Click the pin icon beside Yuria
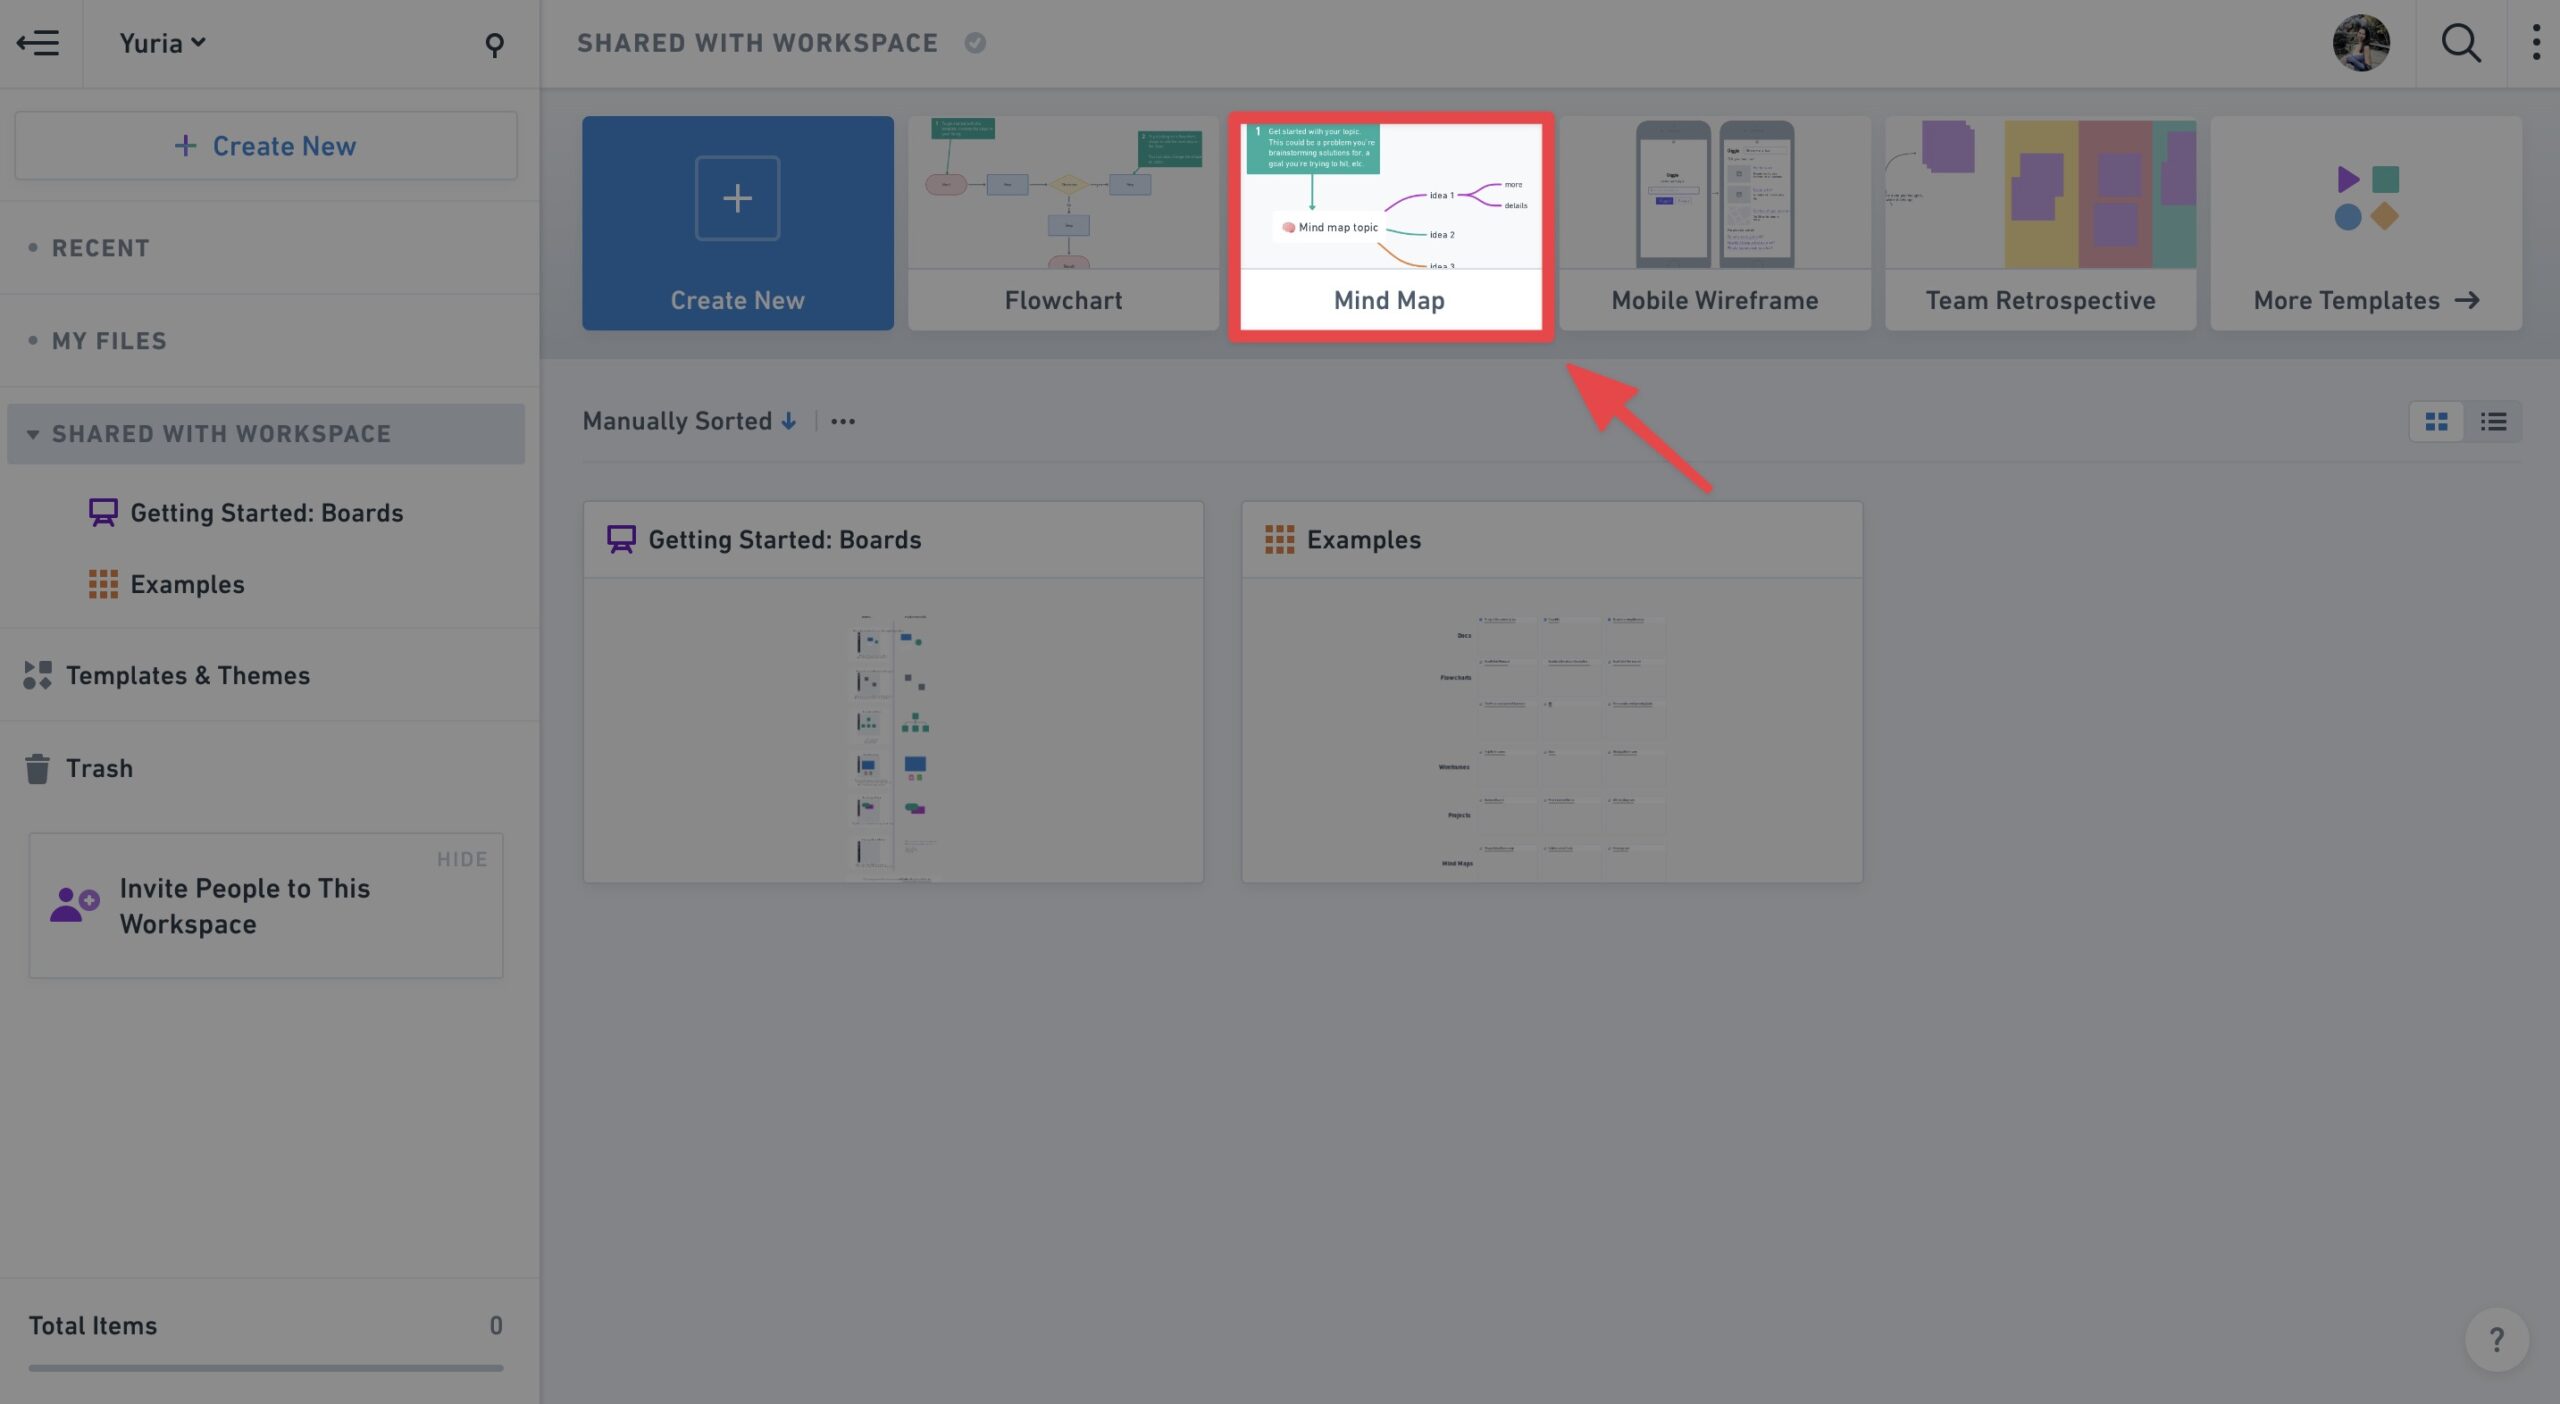The image size is (2560, 1404). [494, 44]
